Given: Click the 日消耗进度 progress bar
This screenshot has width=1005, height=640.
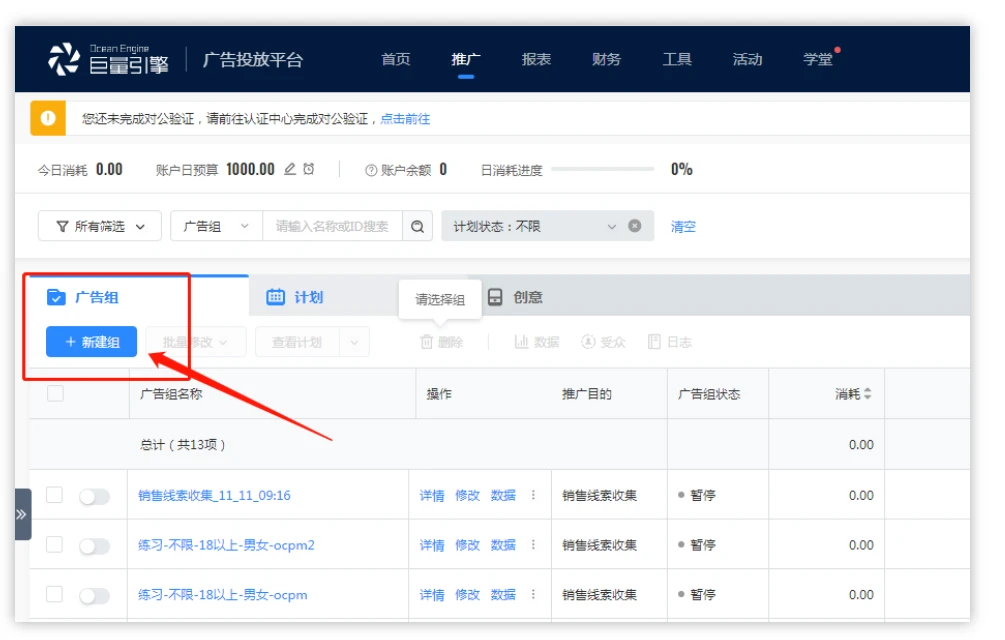Looking at the screenshot, I should pos(602,170).
